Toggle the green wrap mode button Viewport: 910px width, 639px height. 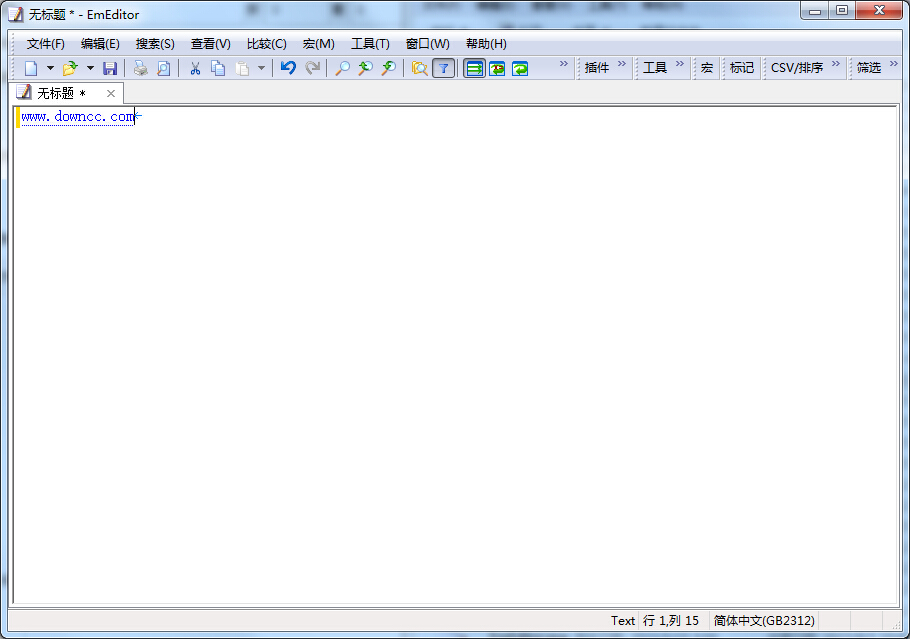tap(474, 68)
